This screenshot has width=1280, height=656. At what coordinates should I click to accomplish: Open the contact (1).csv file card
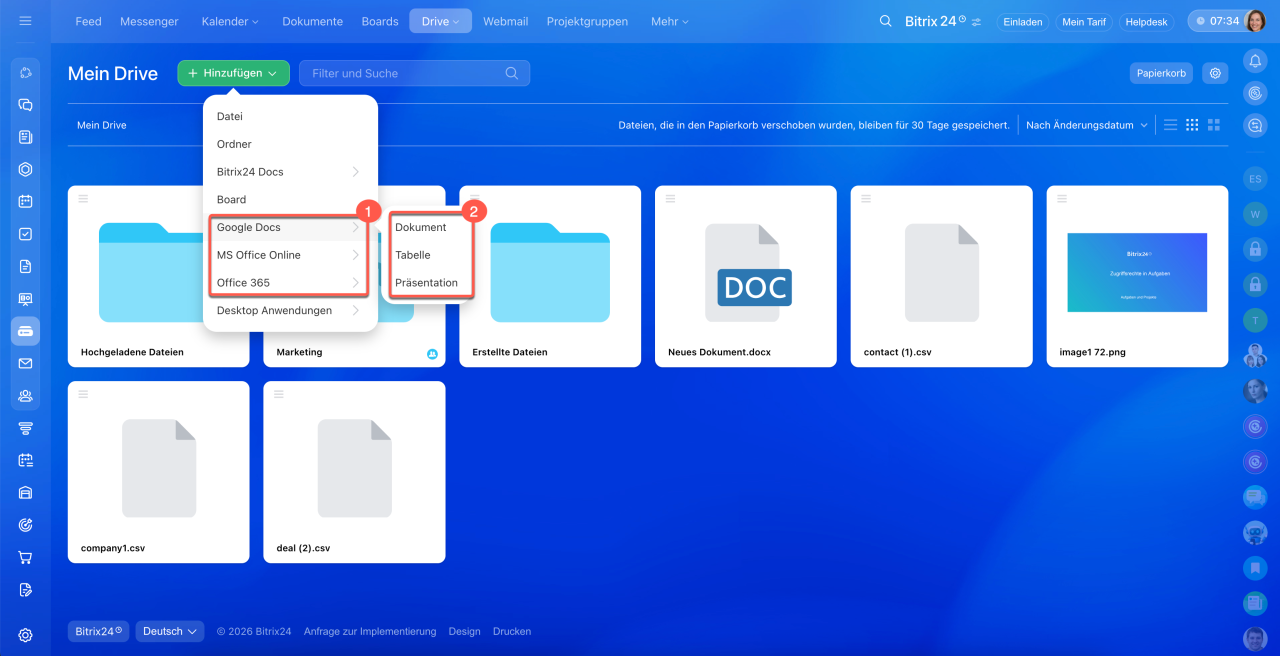[941, 276]
